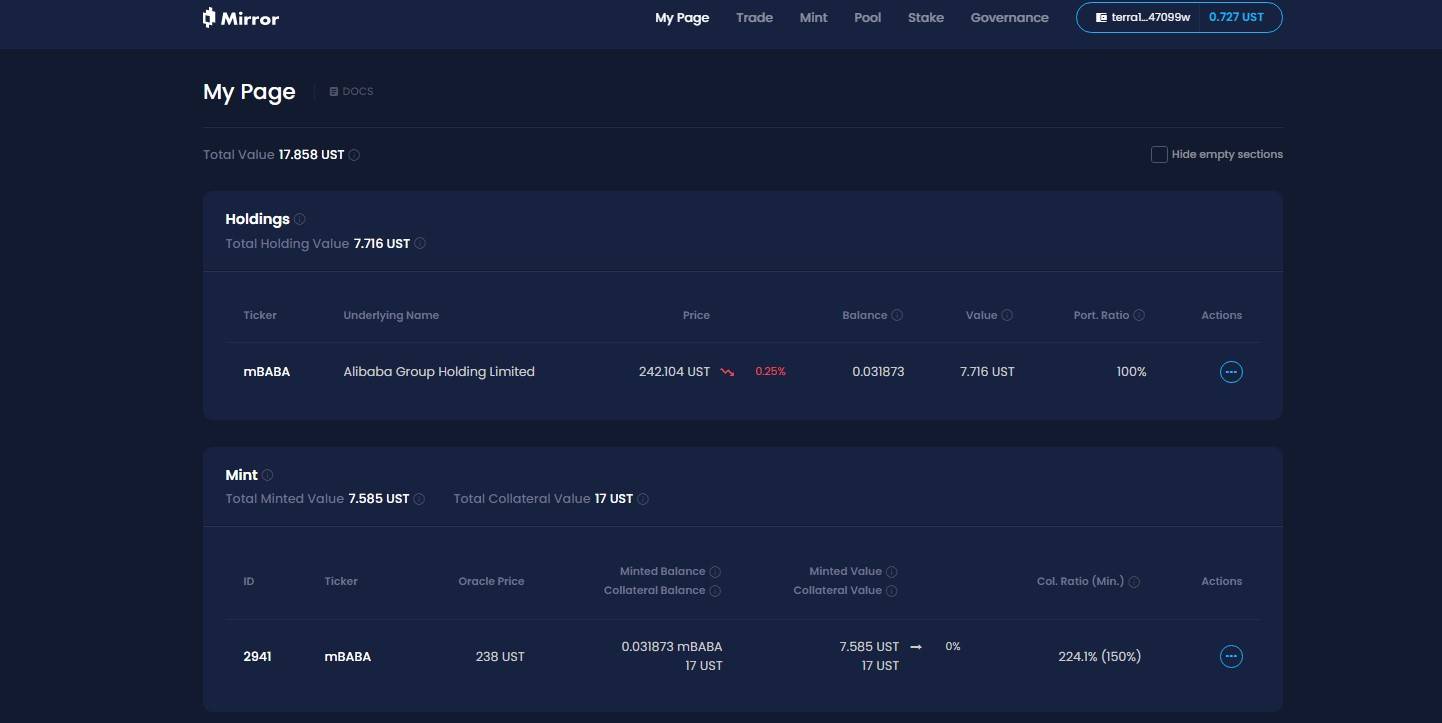This screenshot has height=723, width=1442.
Task: Click info icon by Collateral Balance header
Action: point(715,591)
